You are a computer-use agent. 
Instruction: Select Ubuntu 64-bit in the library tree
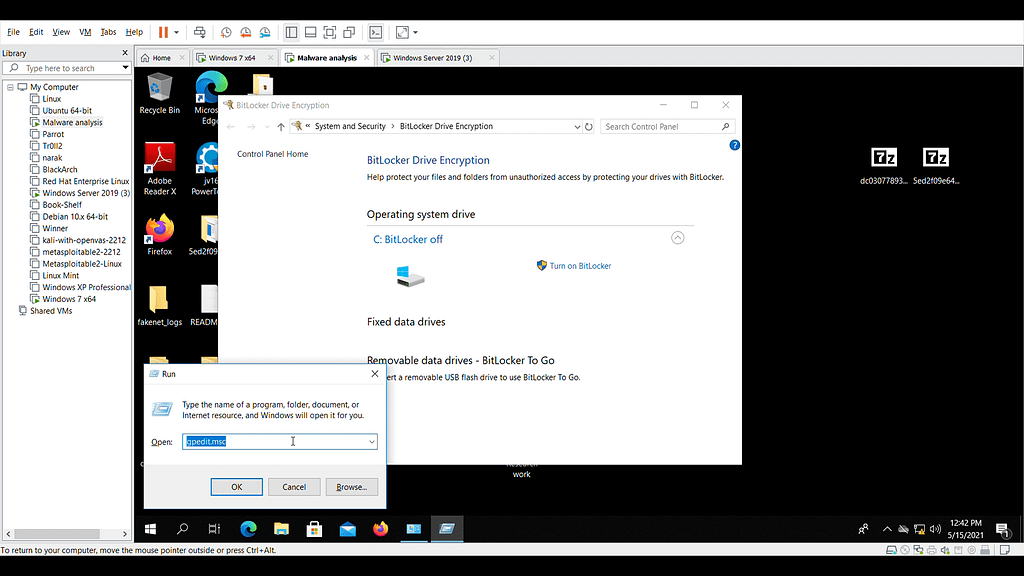[x=67, y=110]
